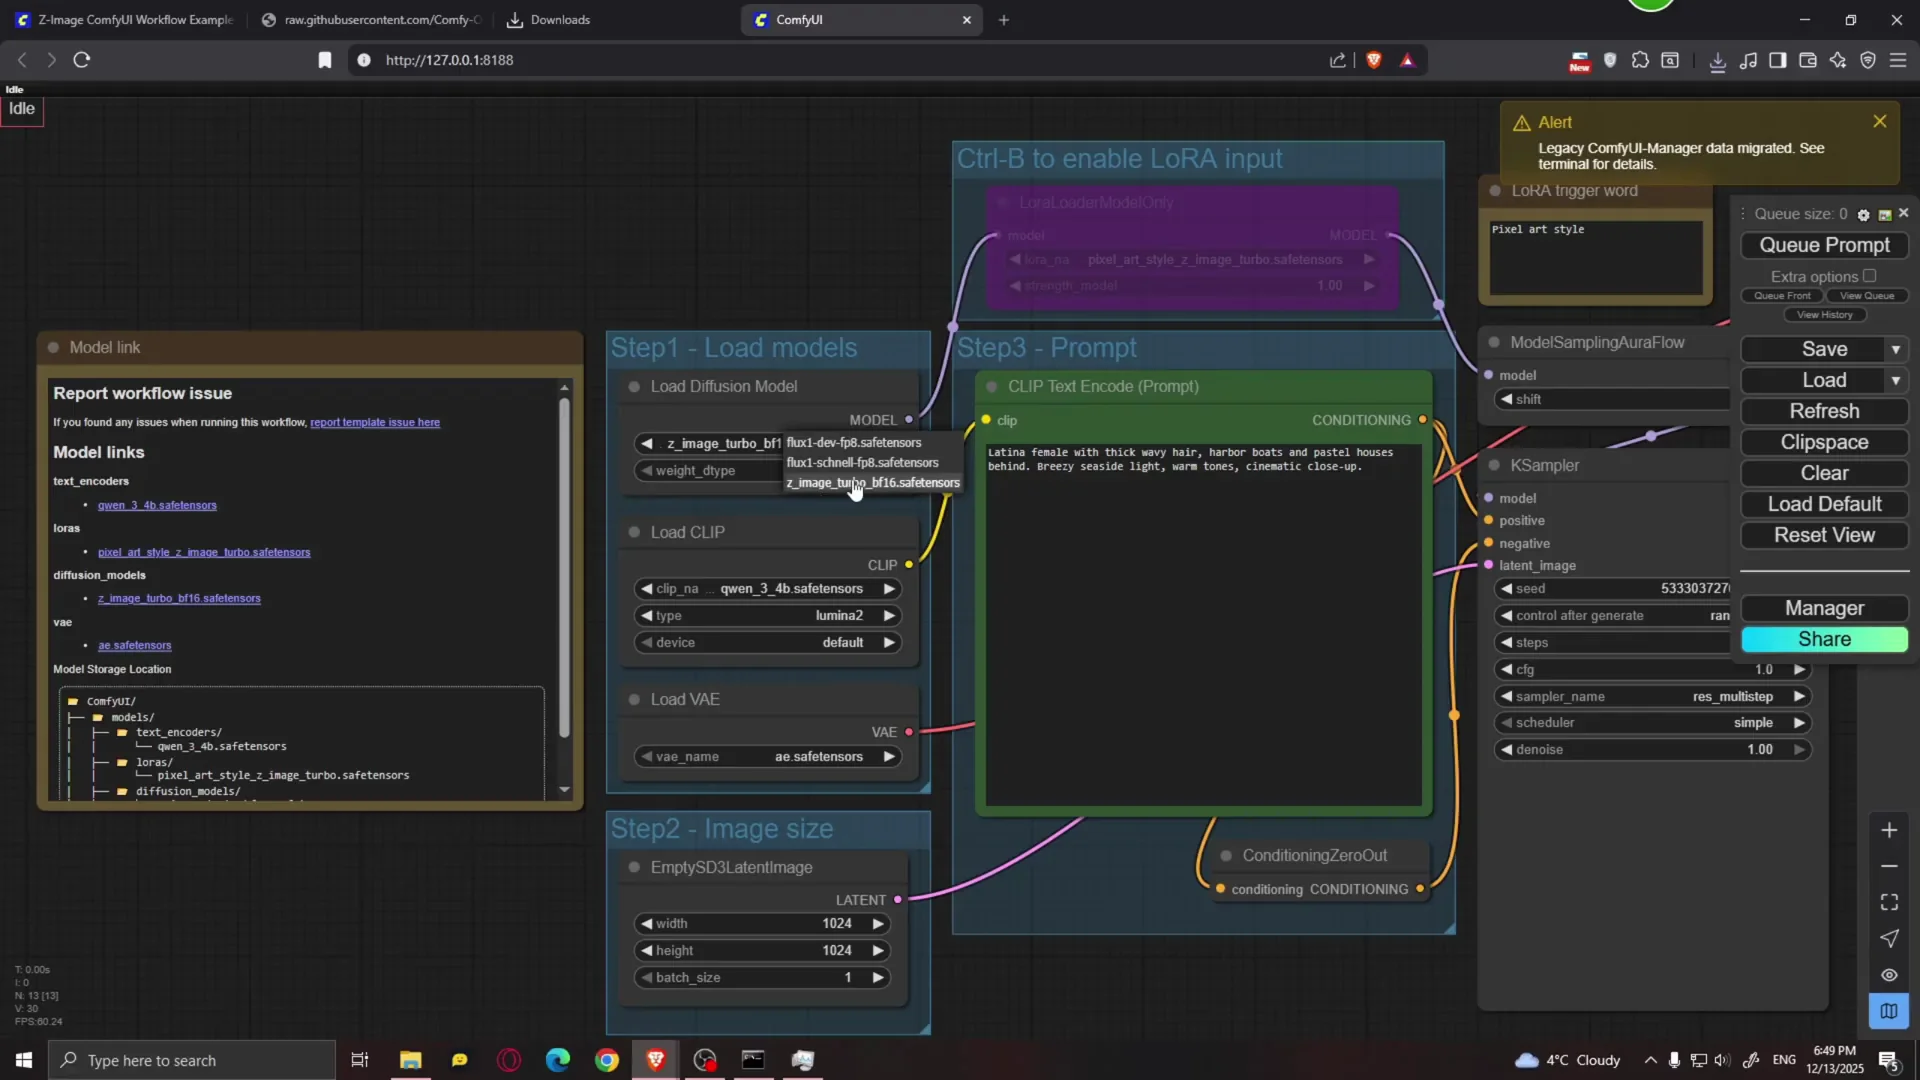Image resolution: width=1920 pixels, height=1080 pixels.
Task: Open the qwen_3_4b.safetensors model link
Action: pos(157,505)
